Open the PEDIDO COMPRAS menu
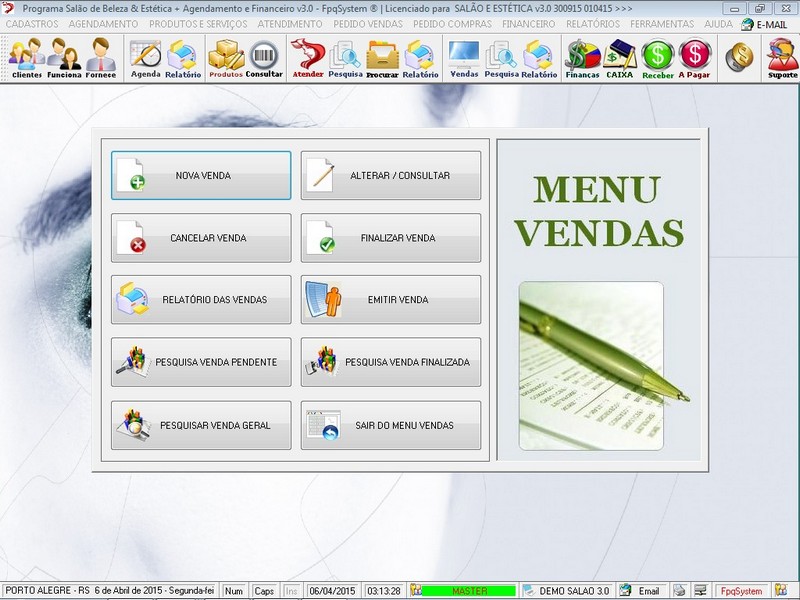 [453, 24]
